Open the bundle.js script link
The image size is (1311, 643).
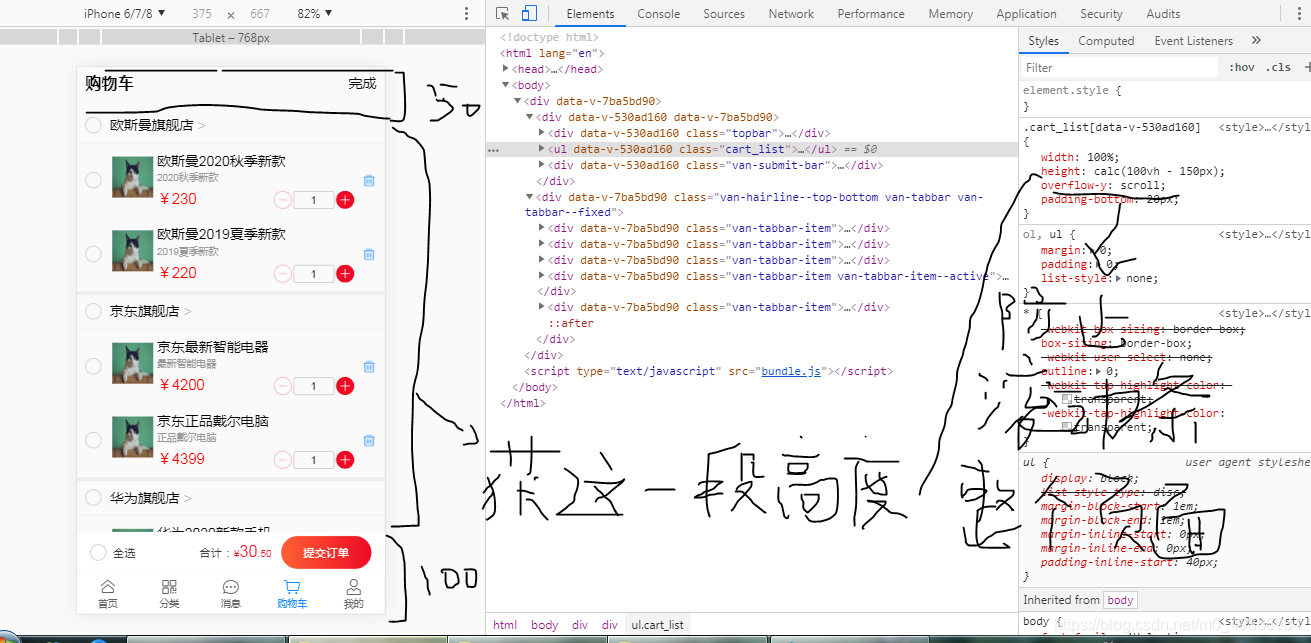pos(791,371)
